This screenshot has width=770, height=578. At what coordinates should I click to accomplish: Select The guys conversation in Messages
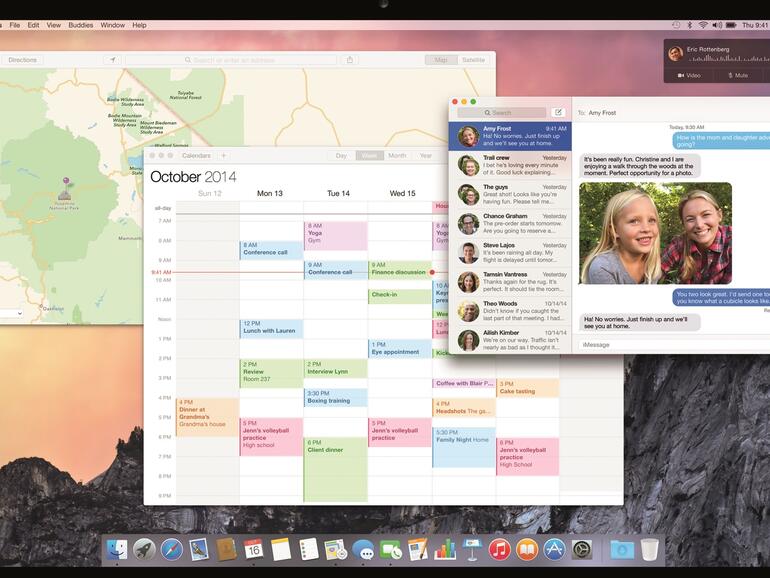tap(510, 194)
